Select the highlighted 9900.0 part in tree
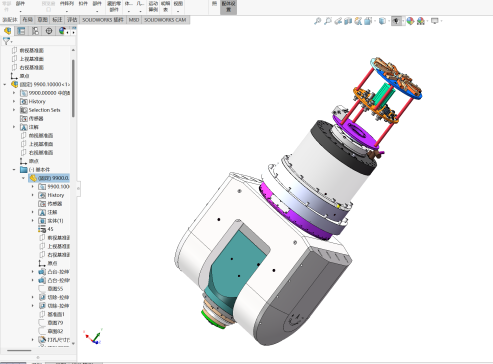Image resolution: width=493 pixels, height=364 pixels. pos(49,178)
